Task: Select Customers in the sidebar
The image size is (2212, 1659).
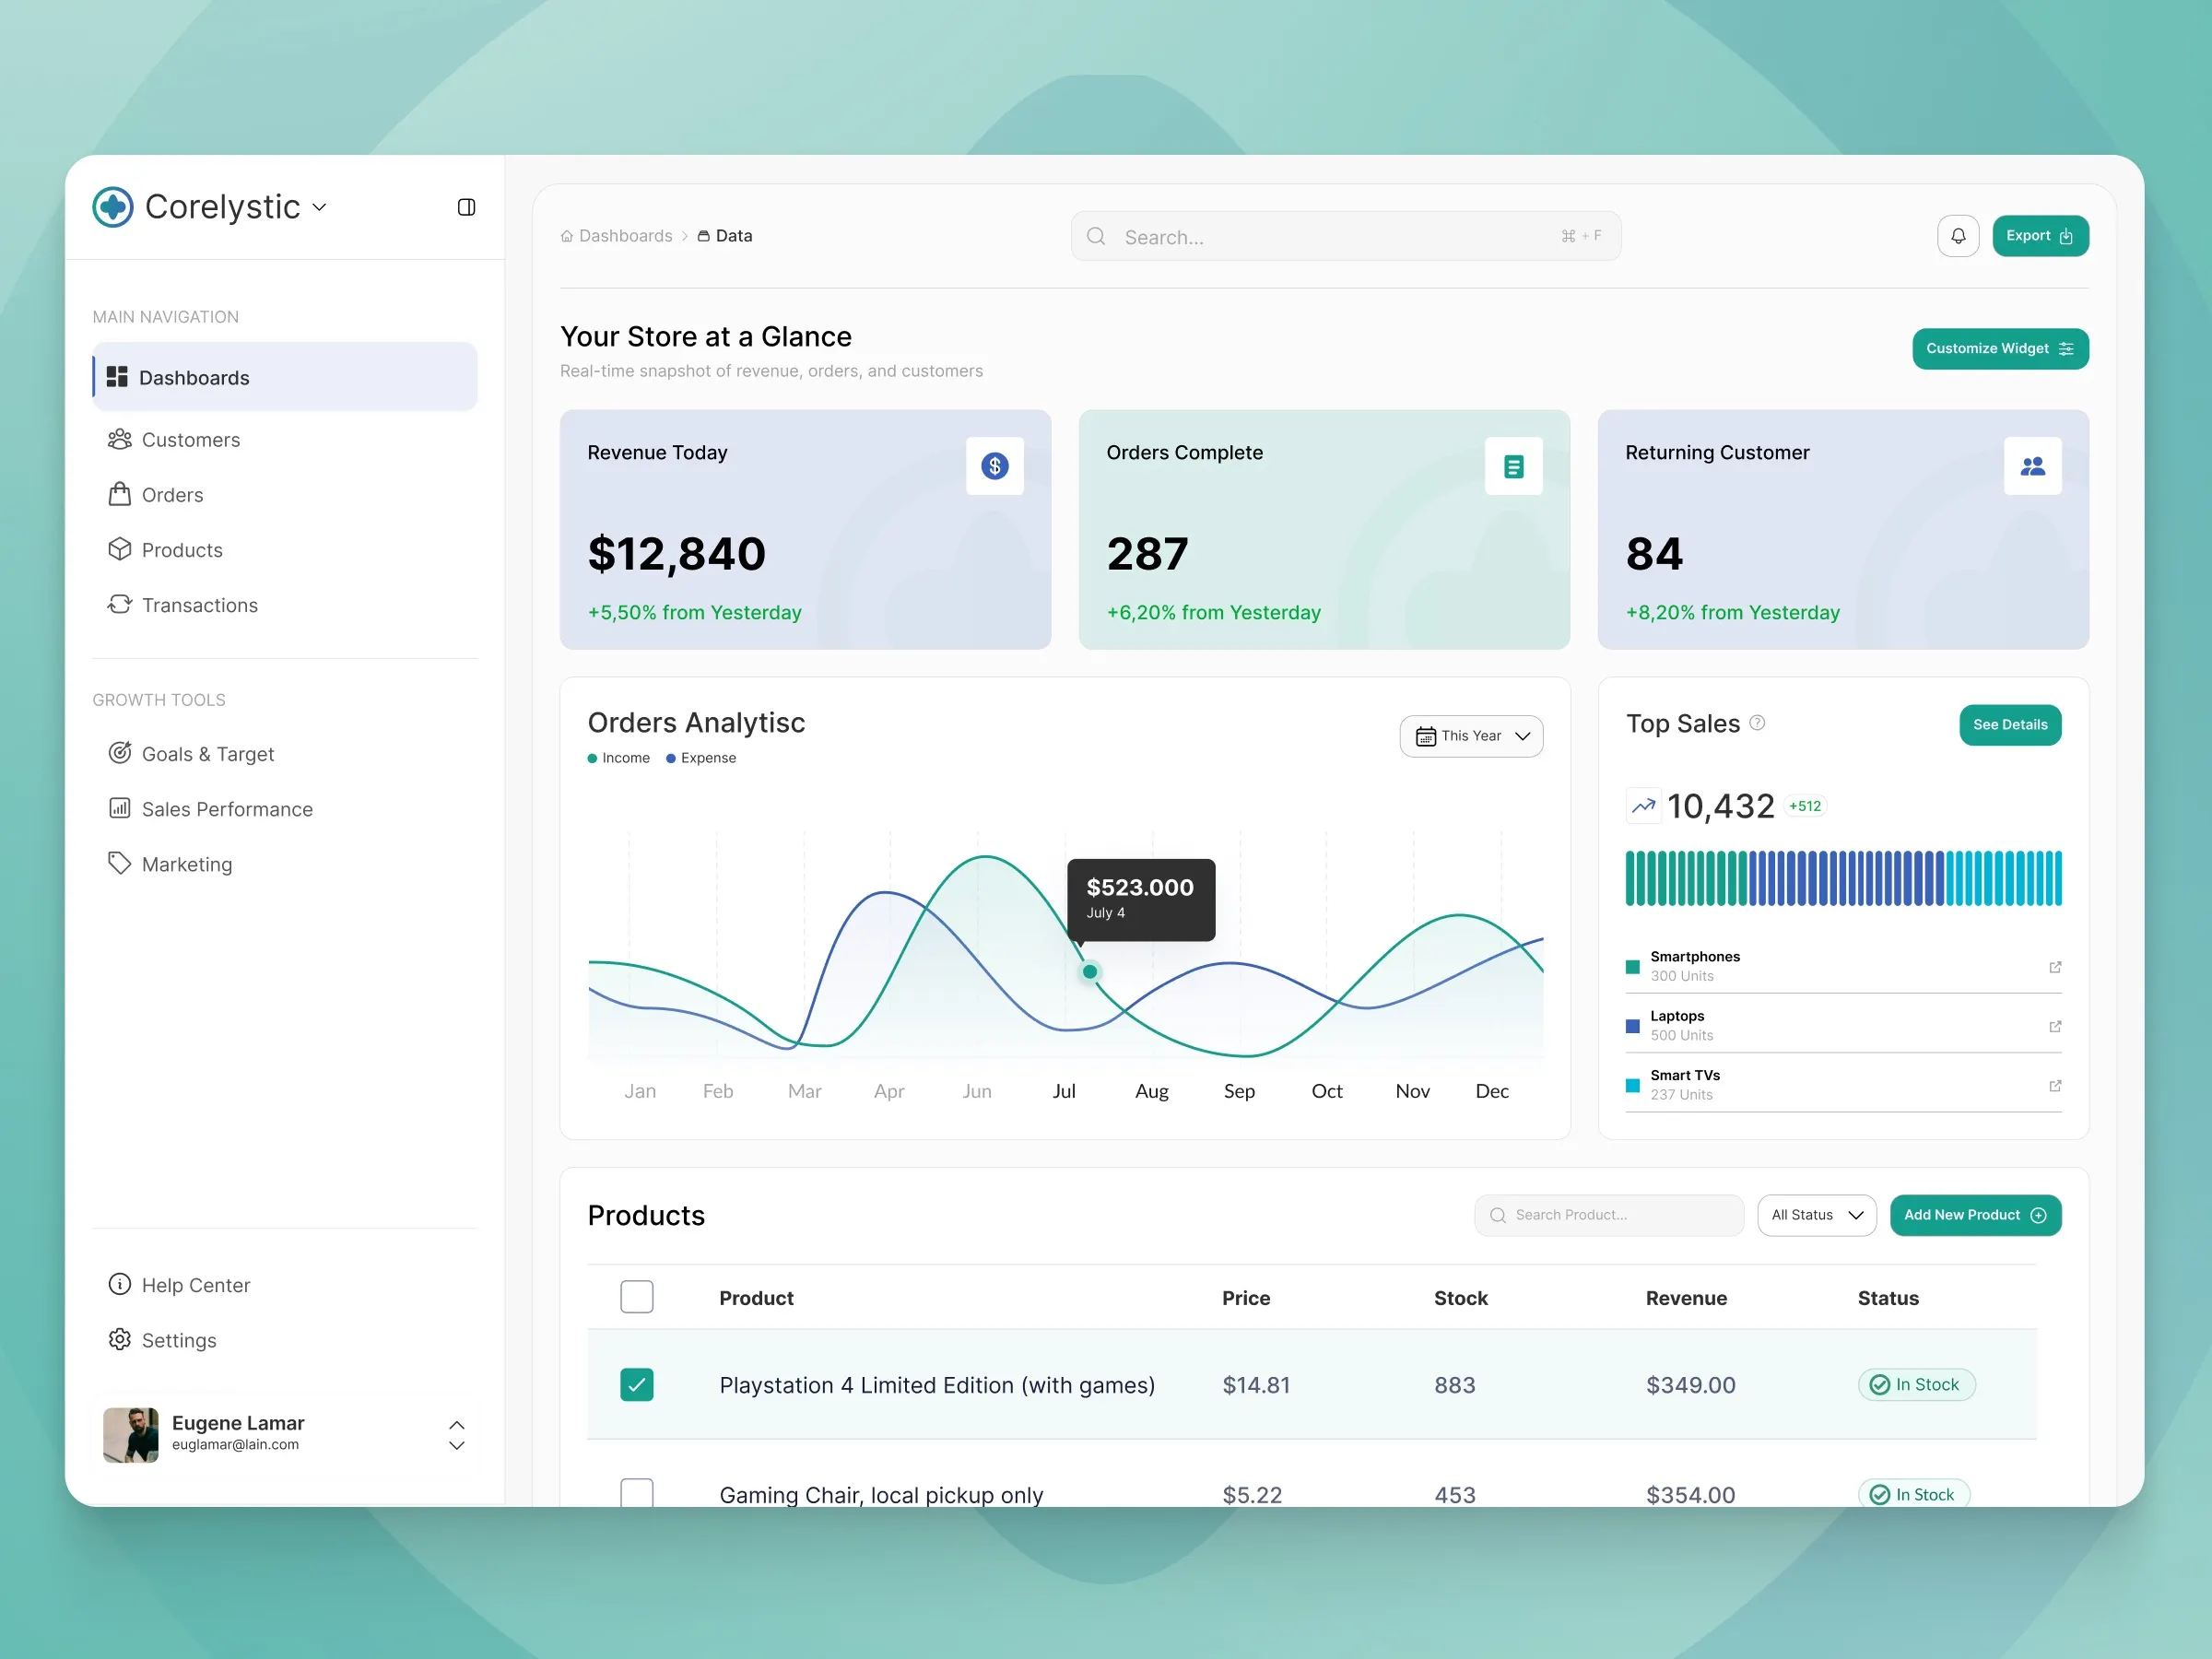Action: pos(189,439)
